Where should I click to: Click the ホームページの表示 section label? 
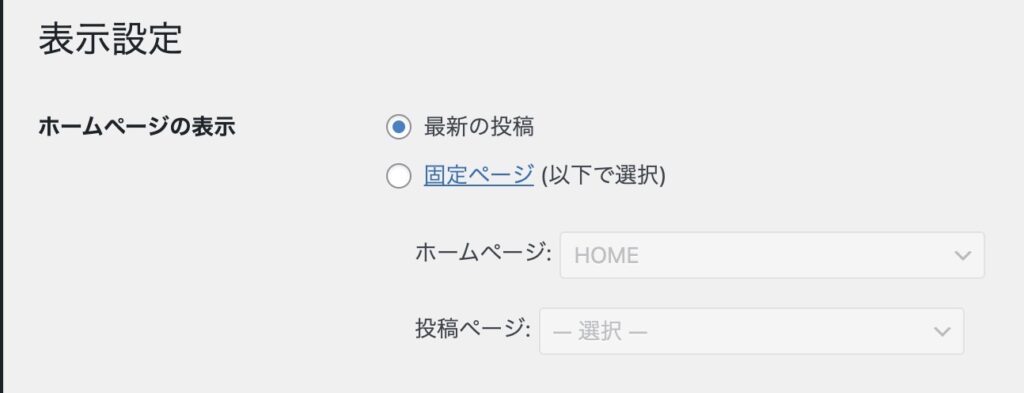(137, 127)
